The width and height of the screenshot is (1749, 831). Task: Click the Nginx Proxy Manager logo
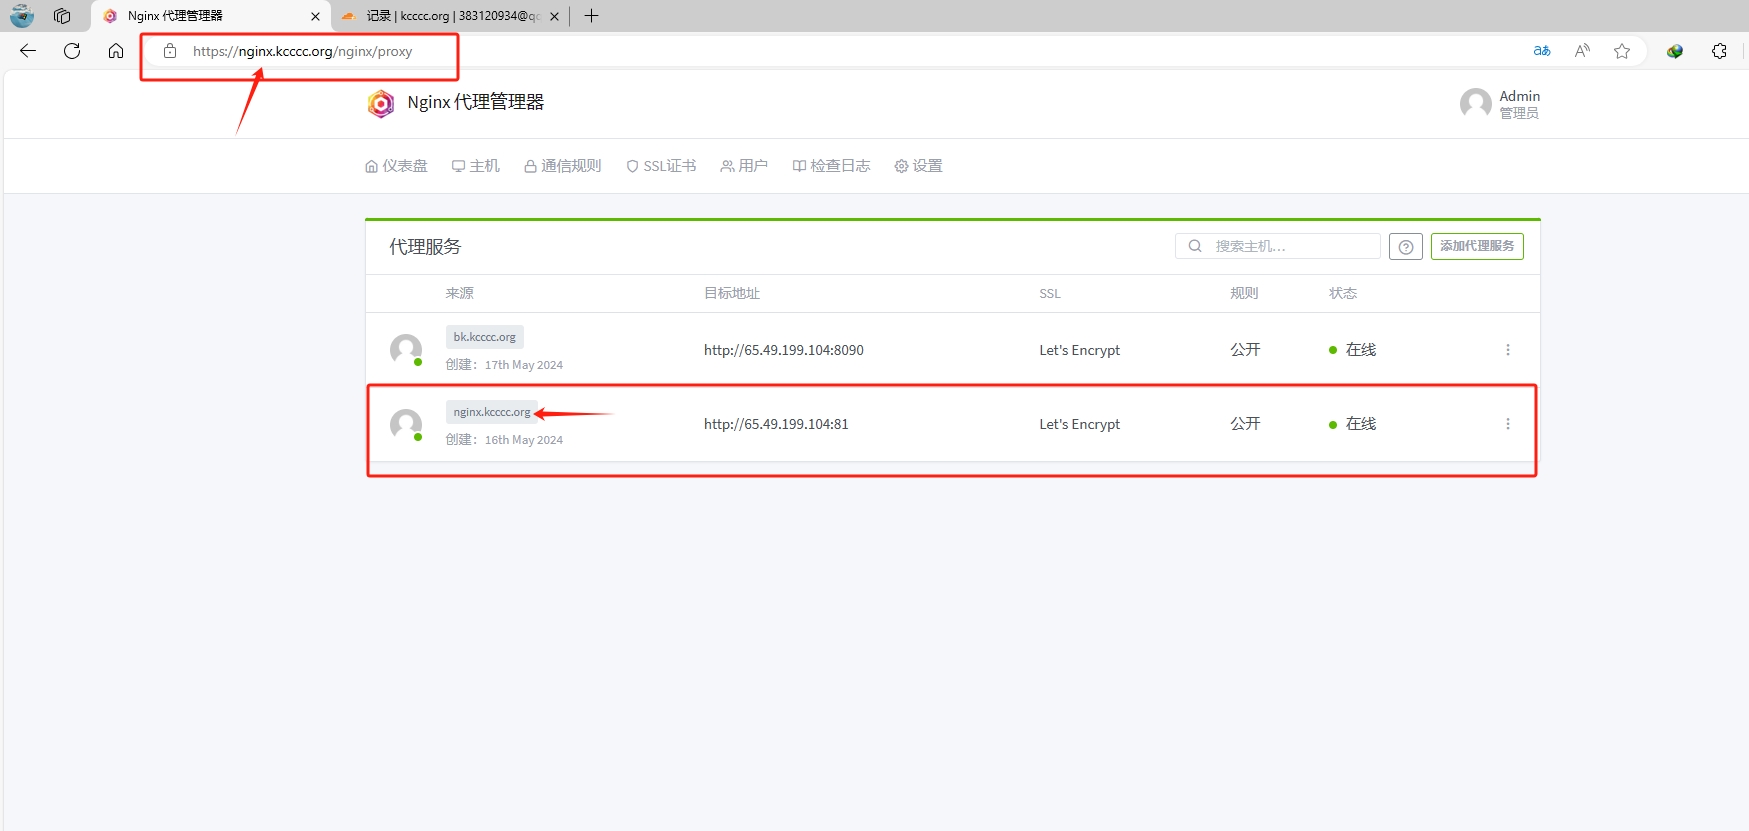click(x=380, y=103)
